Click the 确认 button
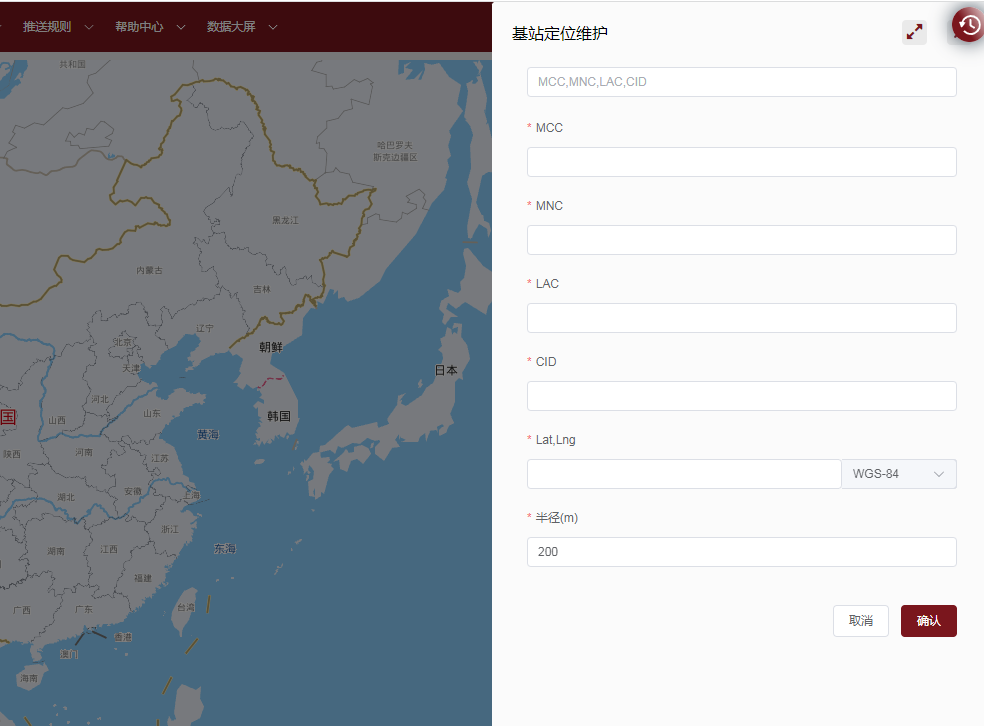Viewport: 984px width, 726px height. click(928, 621)
